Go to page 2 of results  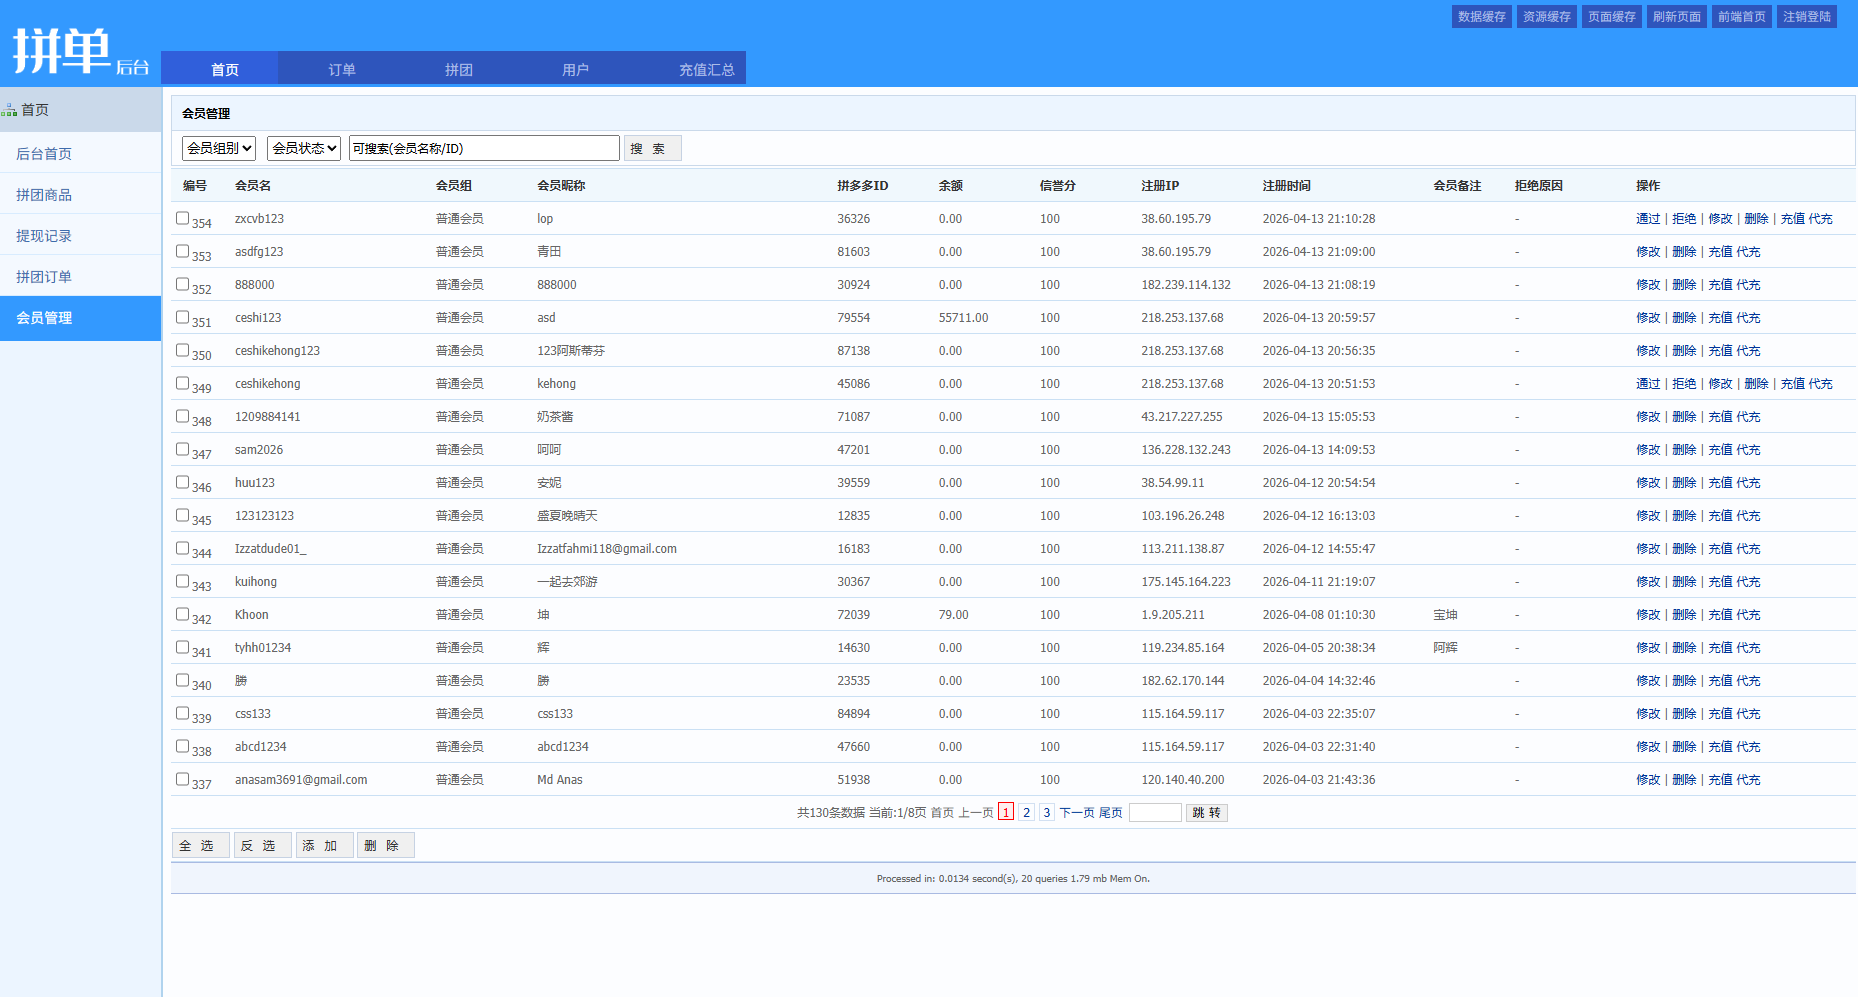tap(1026, 813)
